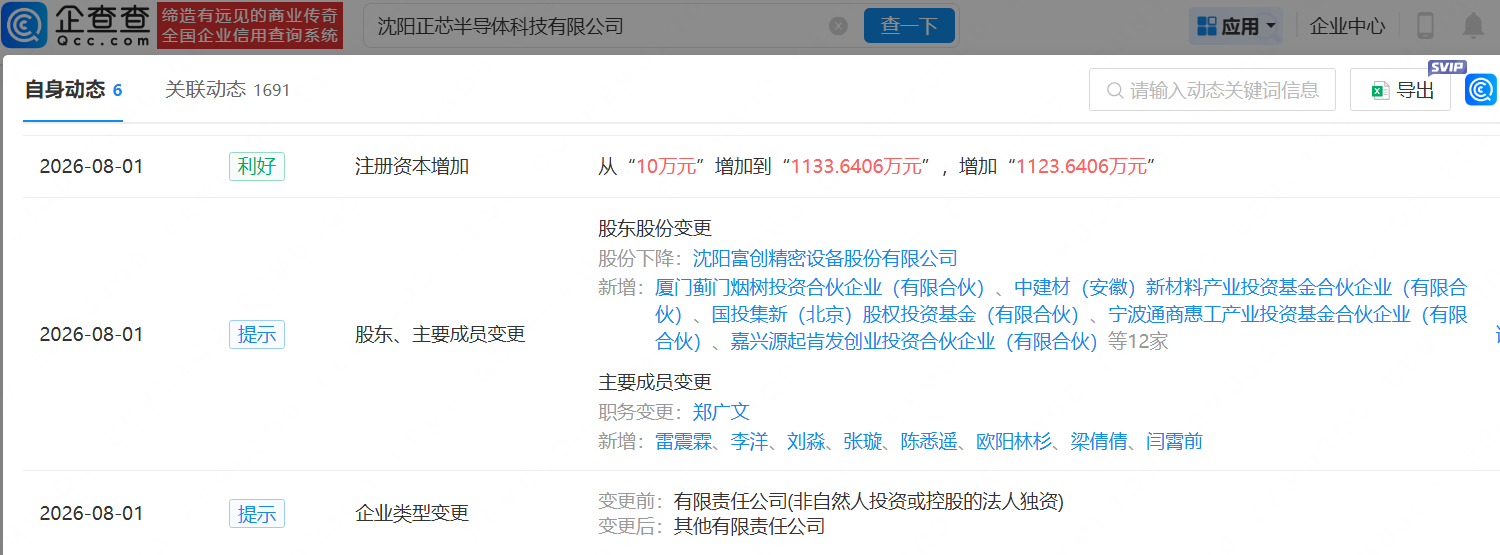Click 股东、主要成员变更 text
The width and height of the screenshot is (1500, 555).
point(440,334)
